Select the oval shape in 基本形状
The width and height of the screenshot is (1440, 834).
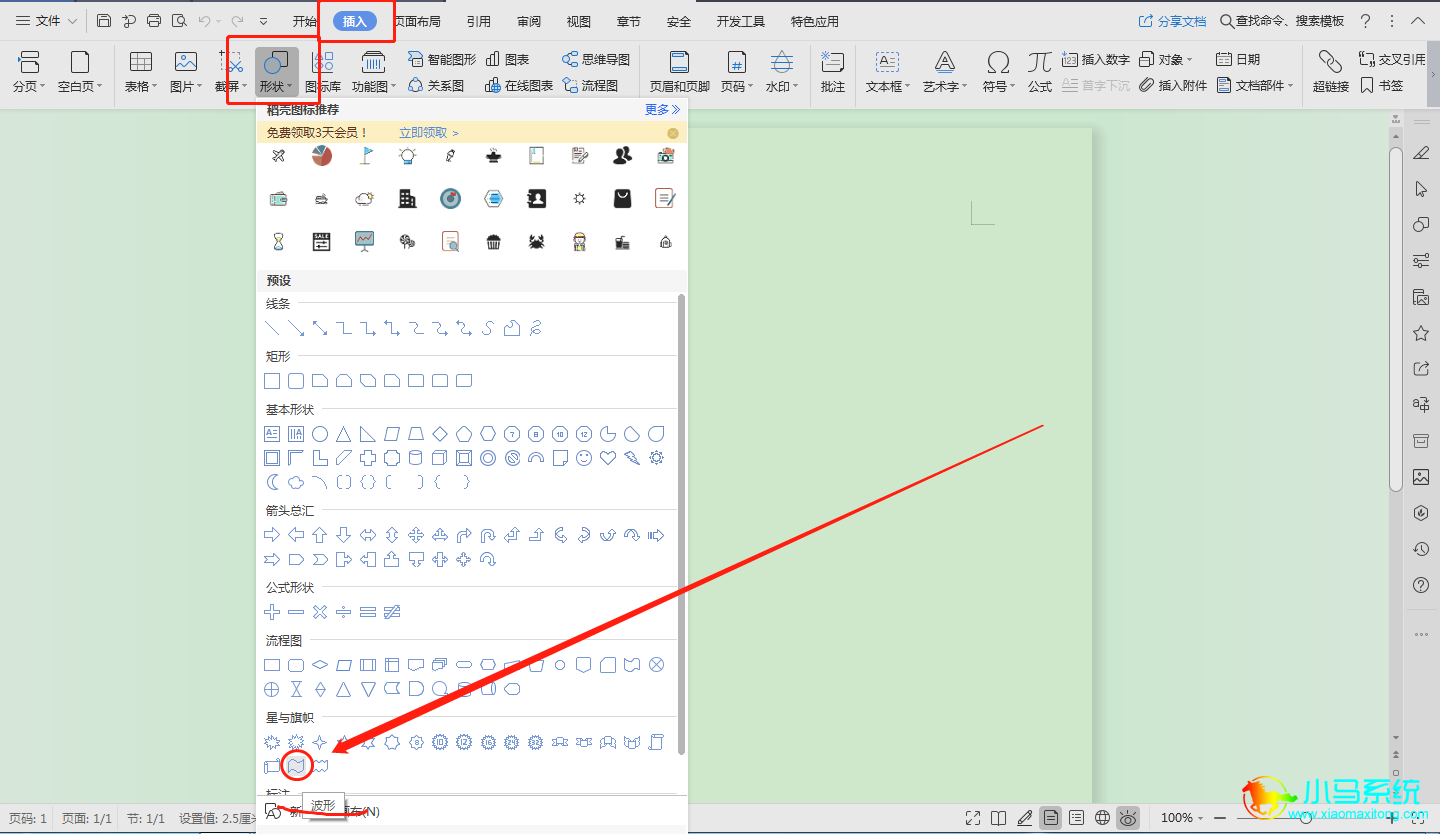click(320, 434)
